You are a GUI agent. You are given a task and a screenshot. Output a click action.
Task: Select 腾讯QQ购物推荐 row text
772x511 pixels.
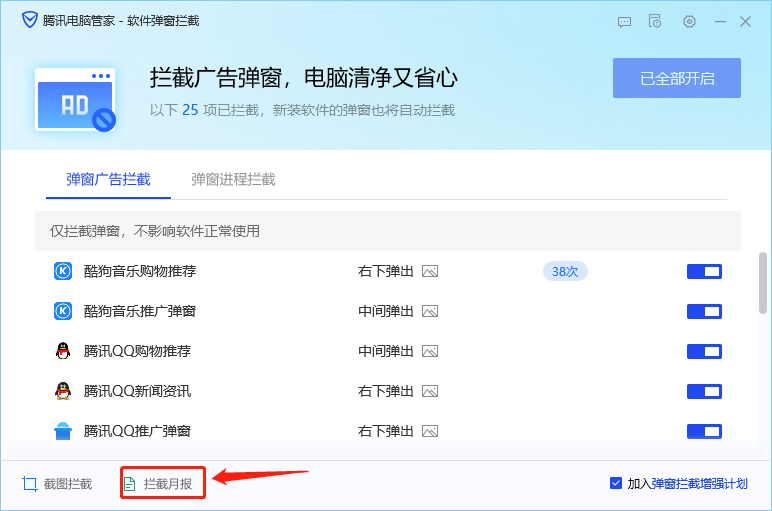click(137, 351)
